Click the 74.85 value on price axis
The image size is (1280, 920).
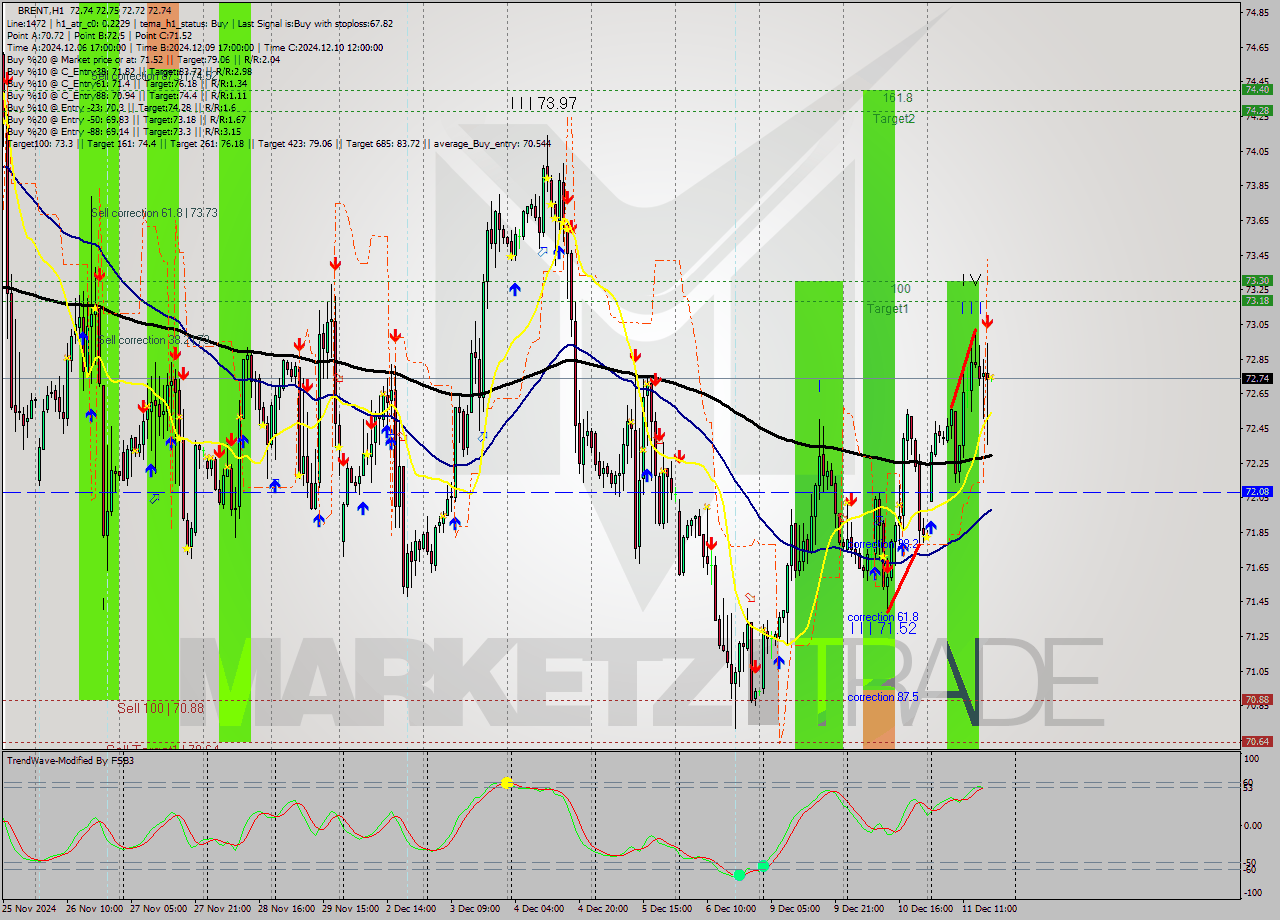coord(1256,12)
